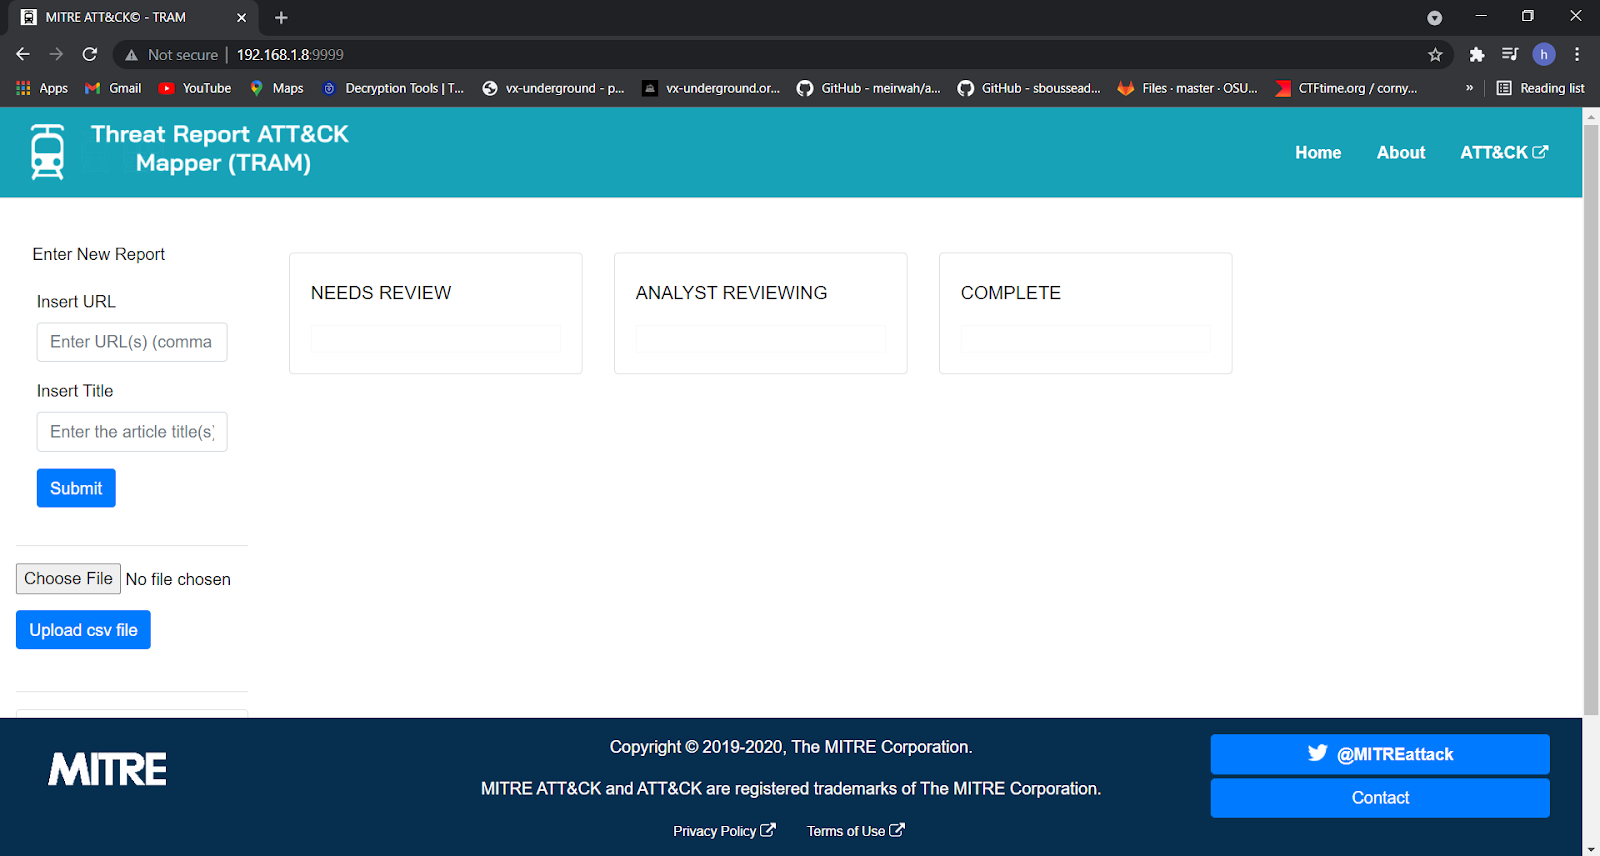This screenshot has height=856, width=1600.
Task: Bookmark this page with the star icon
Action: click(1435, 55)
